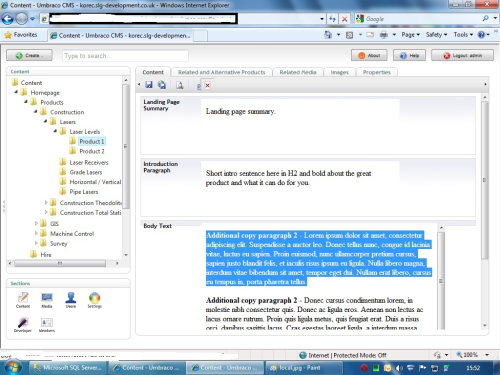
Task: Click the Feeds icon in the IE command bar
Action: (349, 35)
